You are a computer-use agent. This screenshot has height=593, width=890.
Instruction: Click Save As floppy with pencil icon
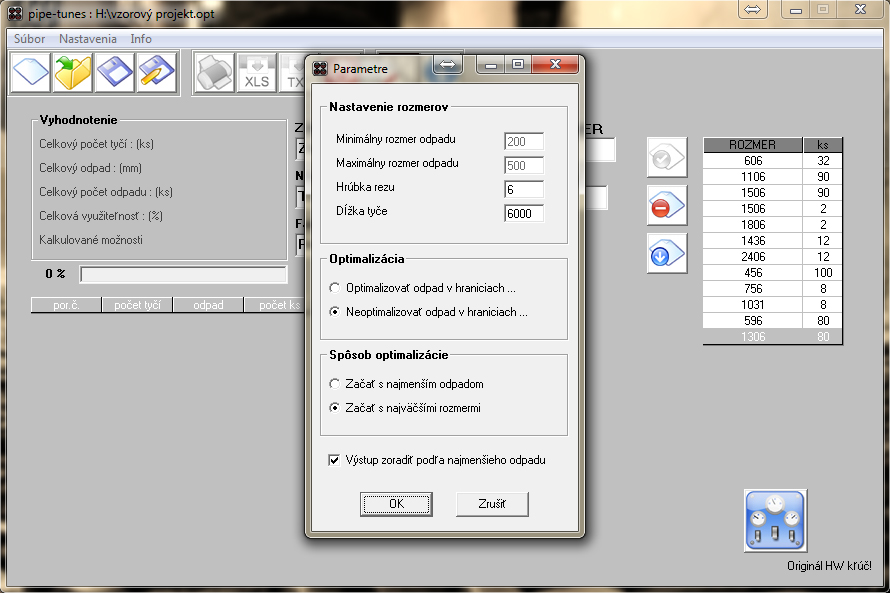click(x=157, y=73)
